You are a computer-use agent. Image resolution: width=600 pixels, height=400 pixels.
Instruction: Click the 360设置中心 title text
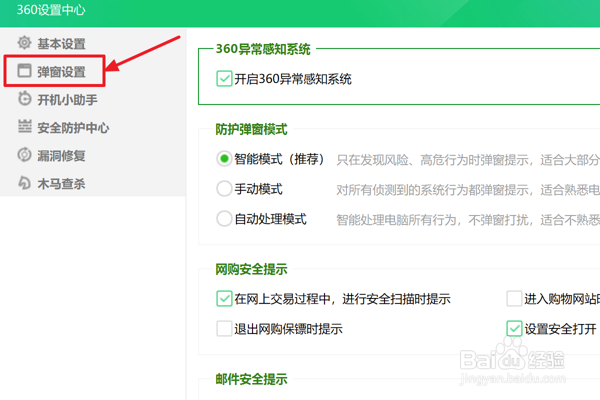[51, 10]
